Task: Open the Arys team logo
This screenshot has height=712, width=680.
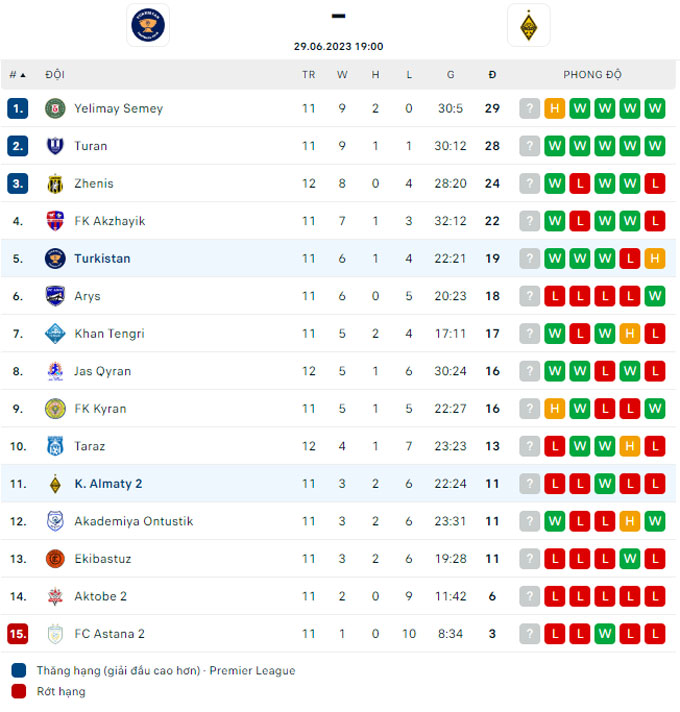Action: tap(55, 296)
